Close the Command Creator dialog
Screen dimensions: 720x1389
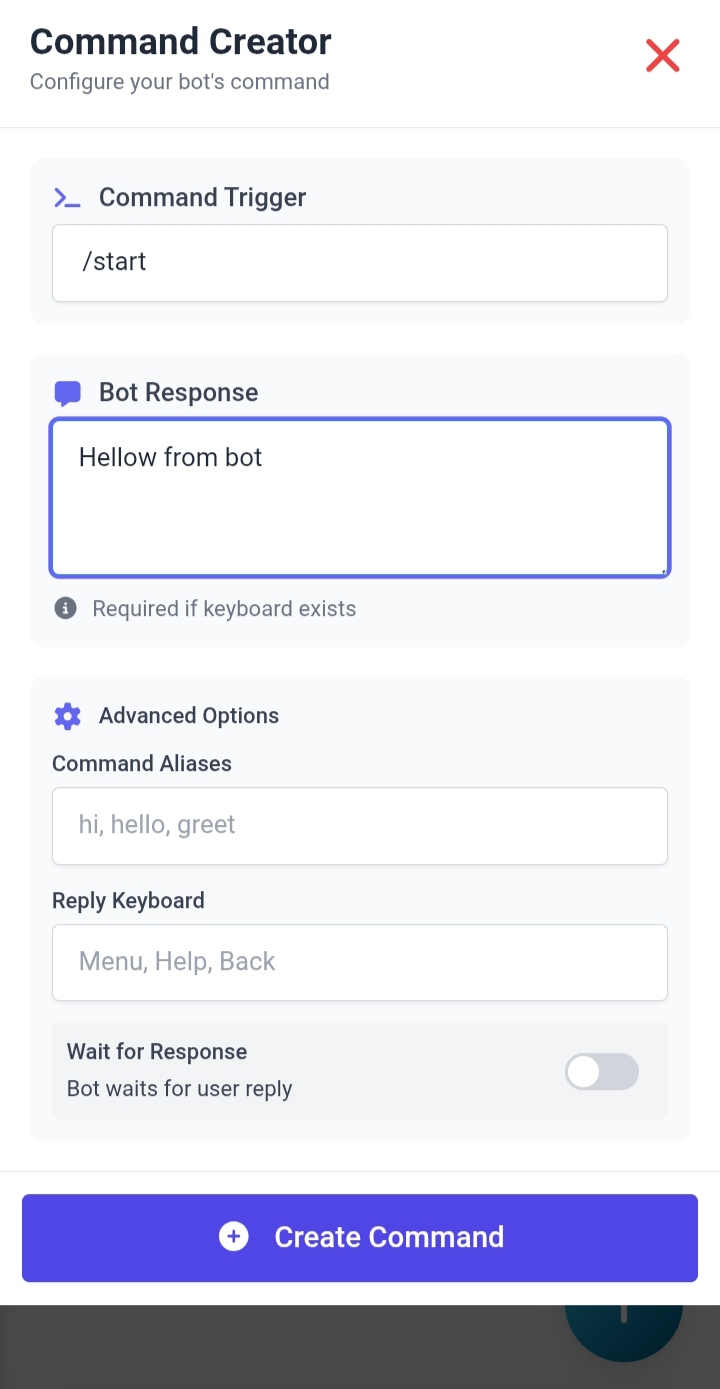[662, 57]
